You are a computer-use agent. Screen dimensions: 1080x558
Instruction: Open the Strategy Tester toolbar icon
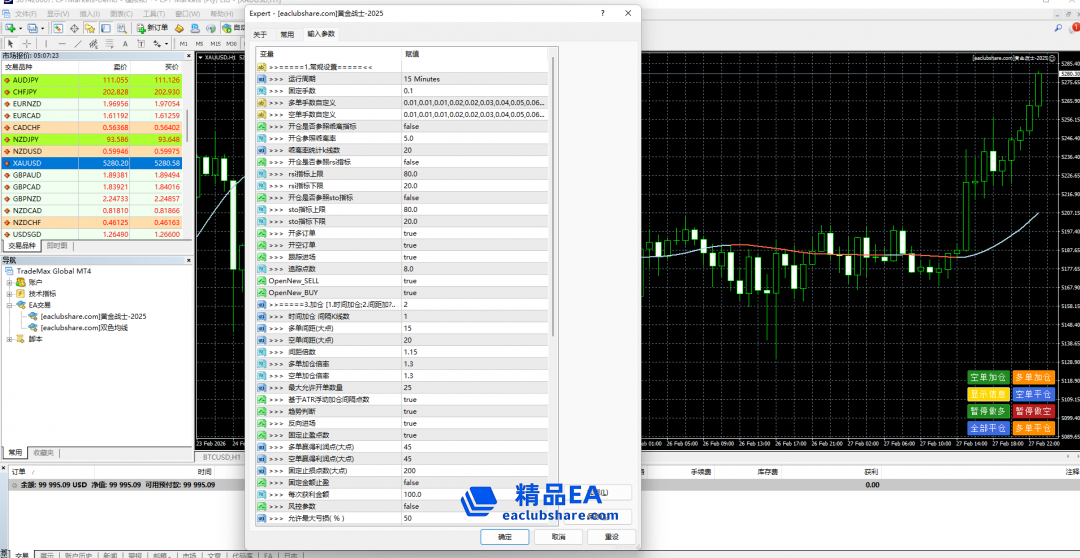(122, 28)
